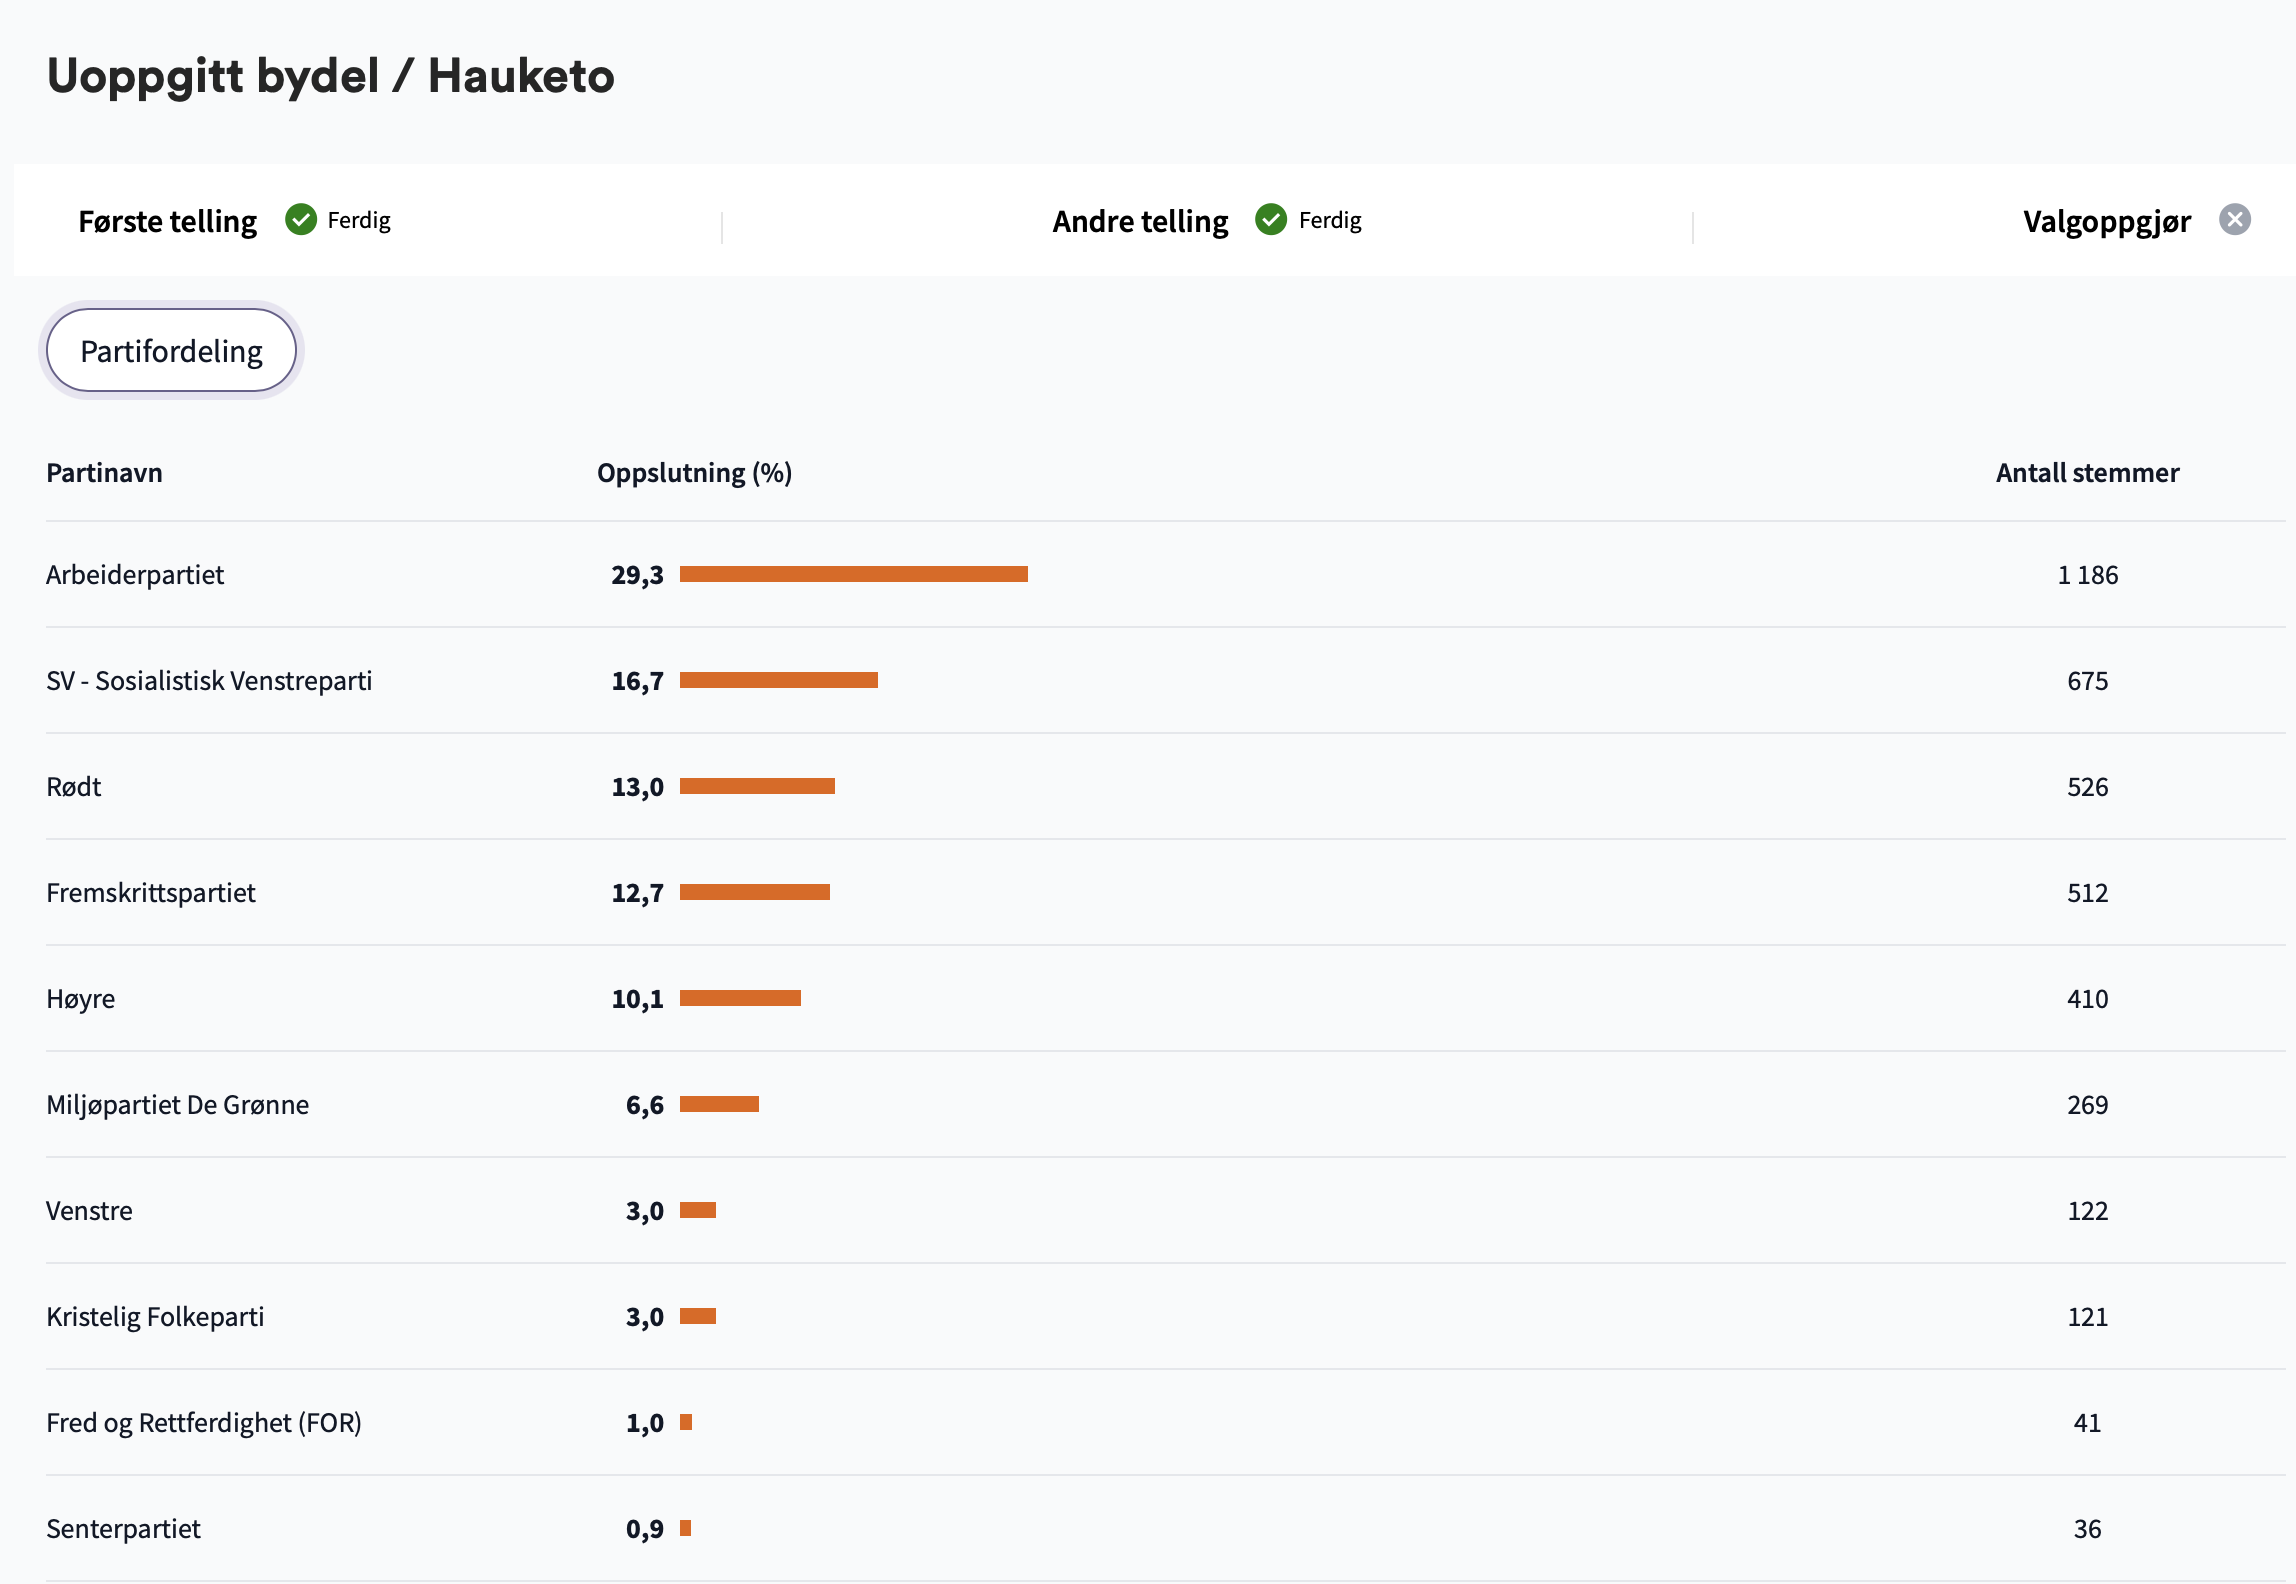The image size is (2296, 1584).
Task: Select the Fremskrittspartiet party name
Action: point(151,892)
